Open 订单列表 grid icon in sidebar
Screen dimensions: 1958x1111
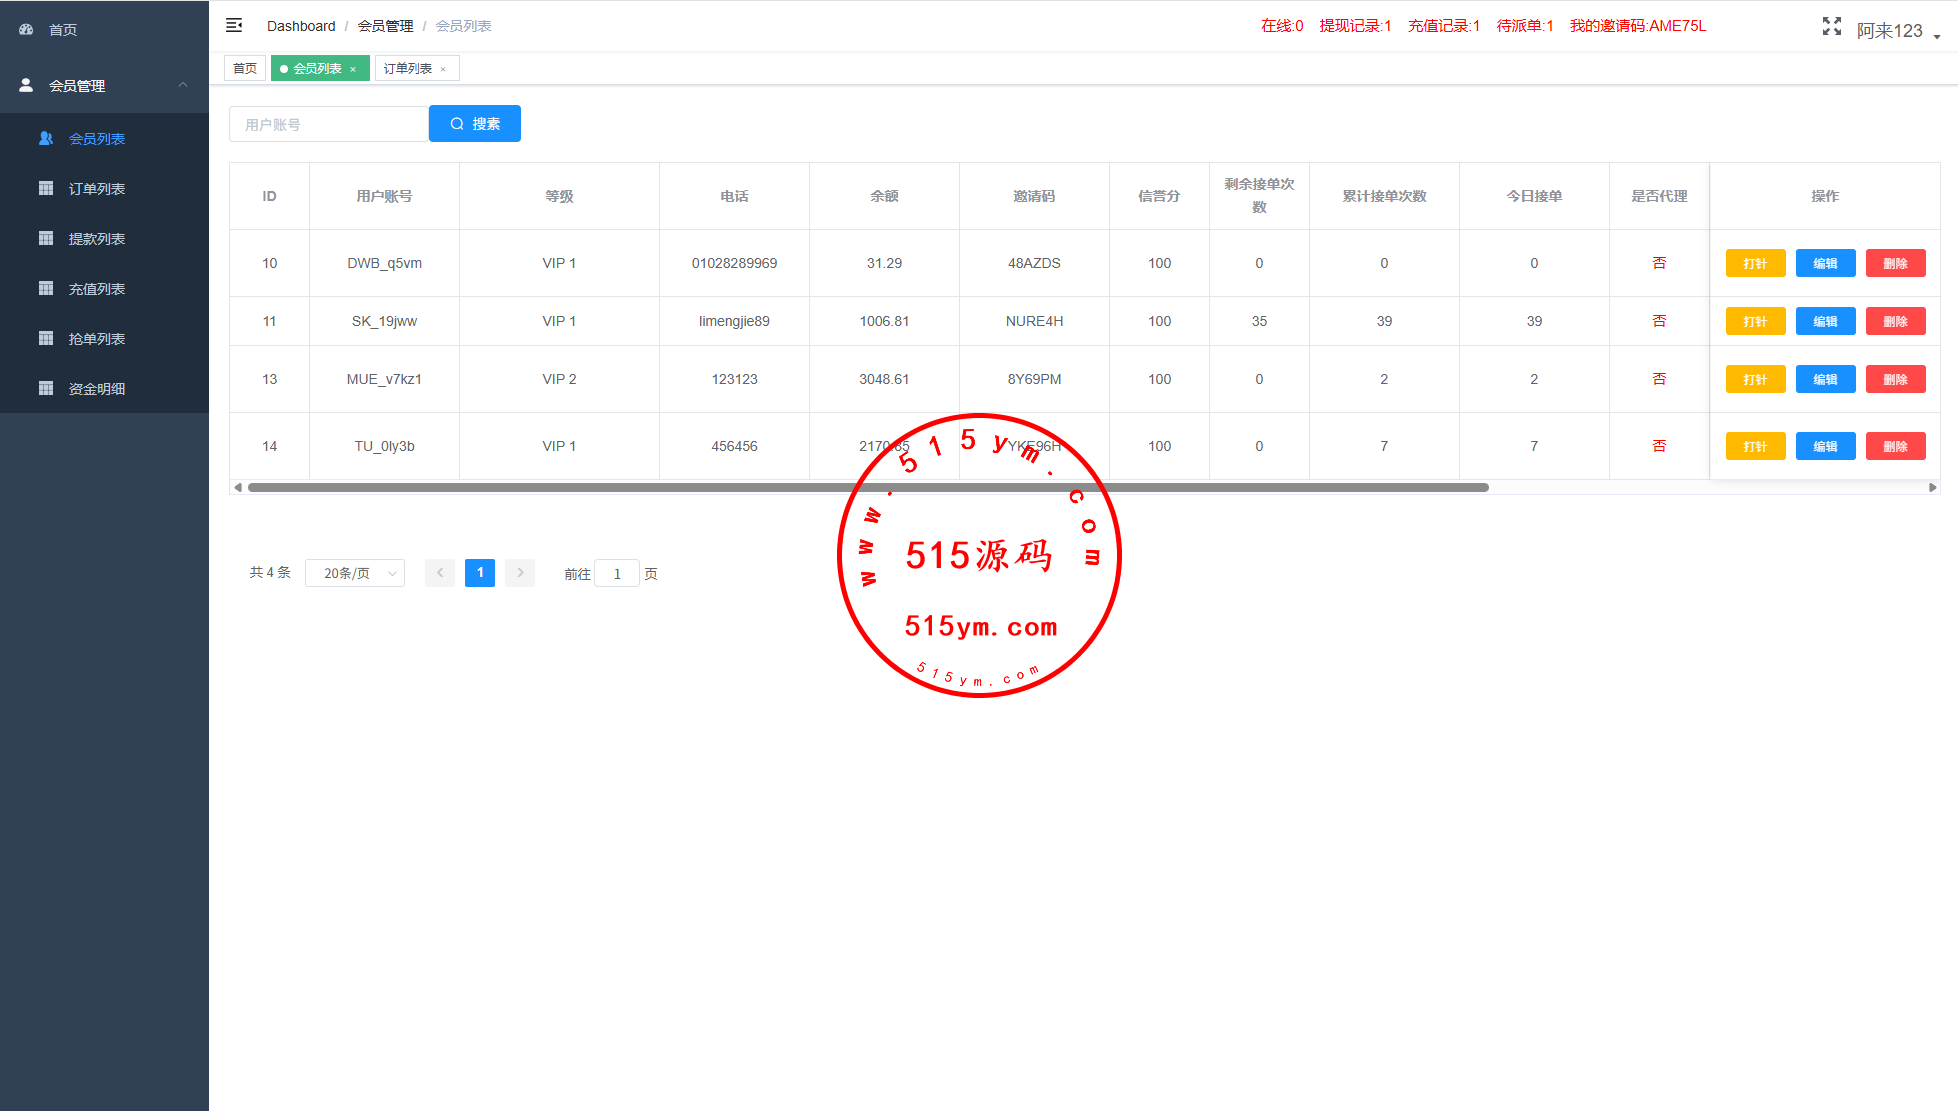[46, 188]
